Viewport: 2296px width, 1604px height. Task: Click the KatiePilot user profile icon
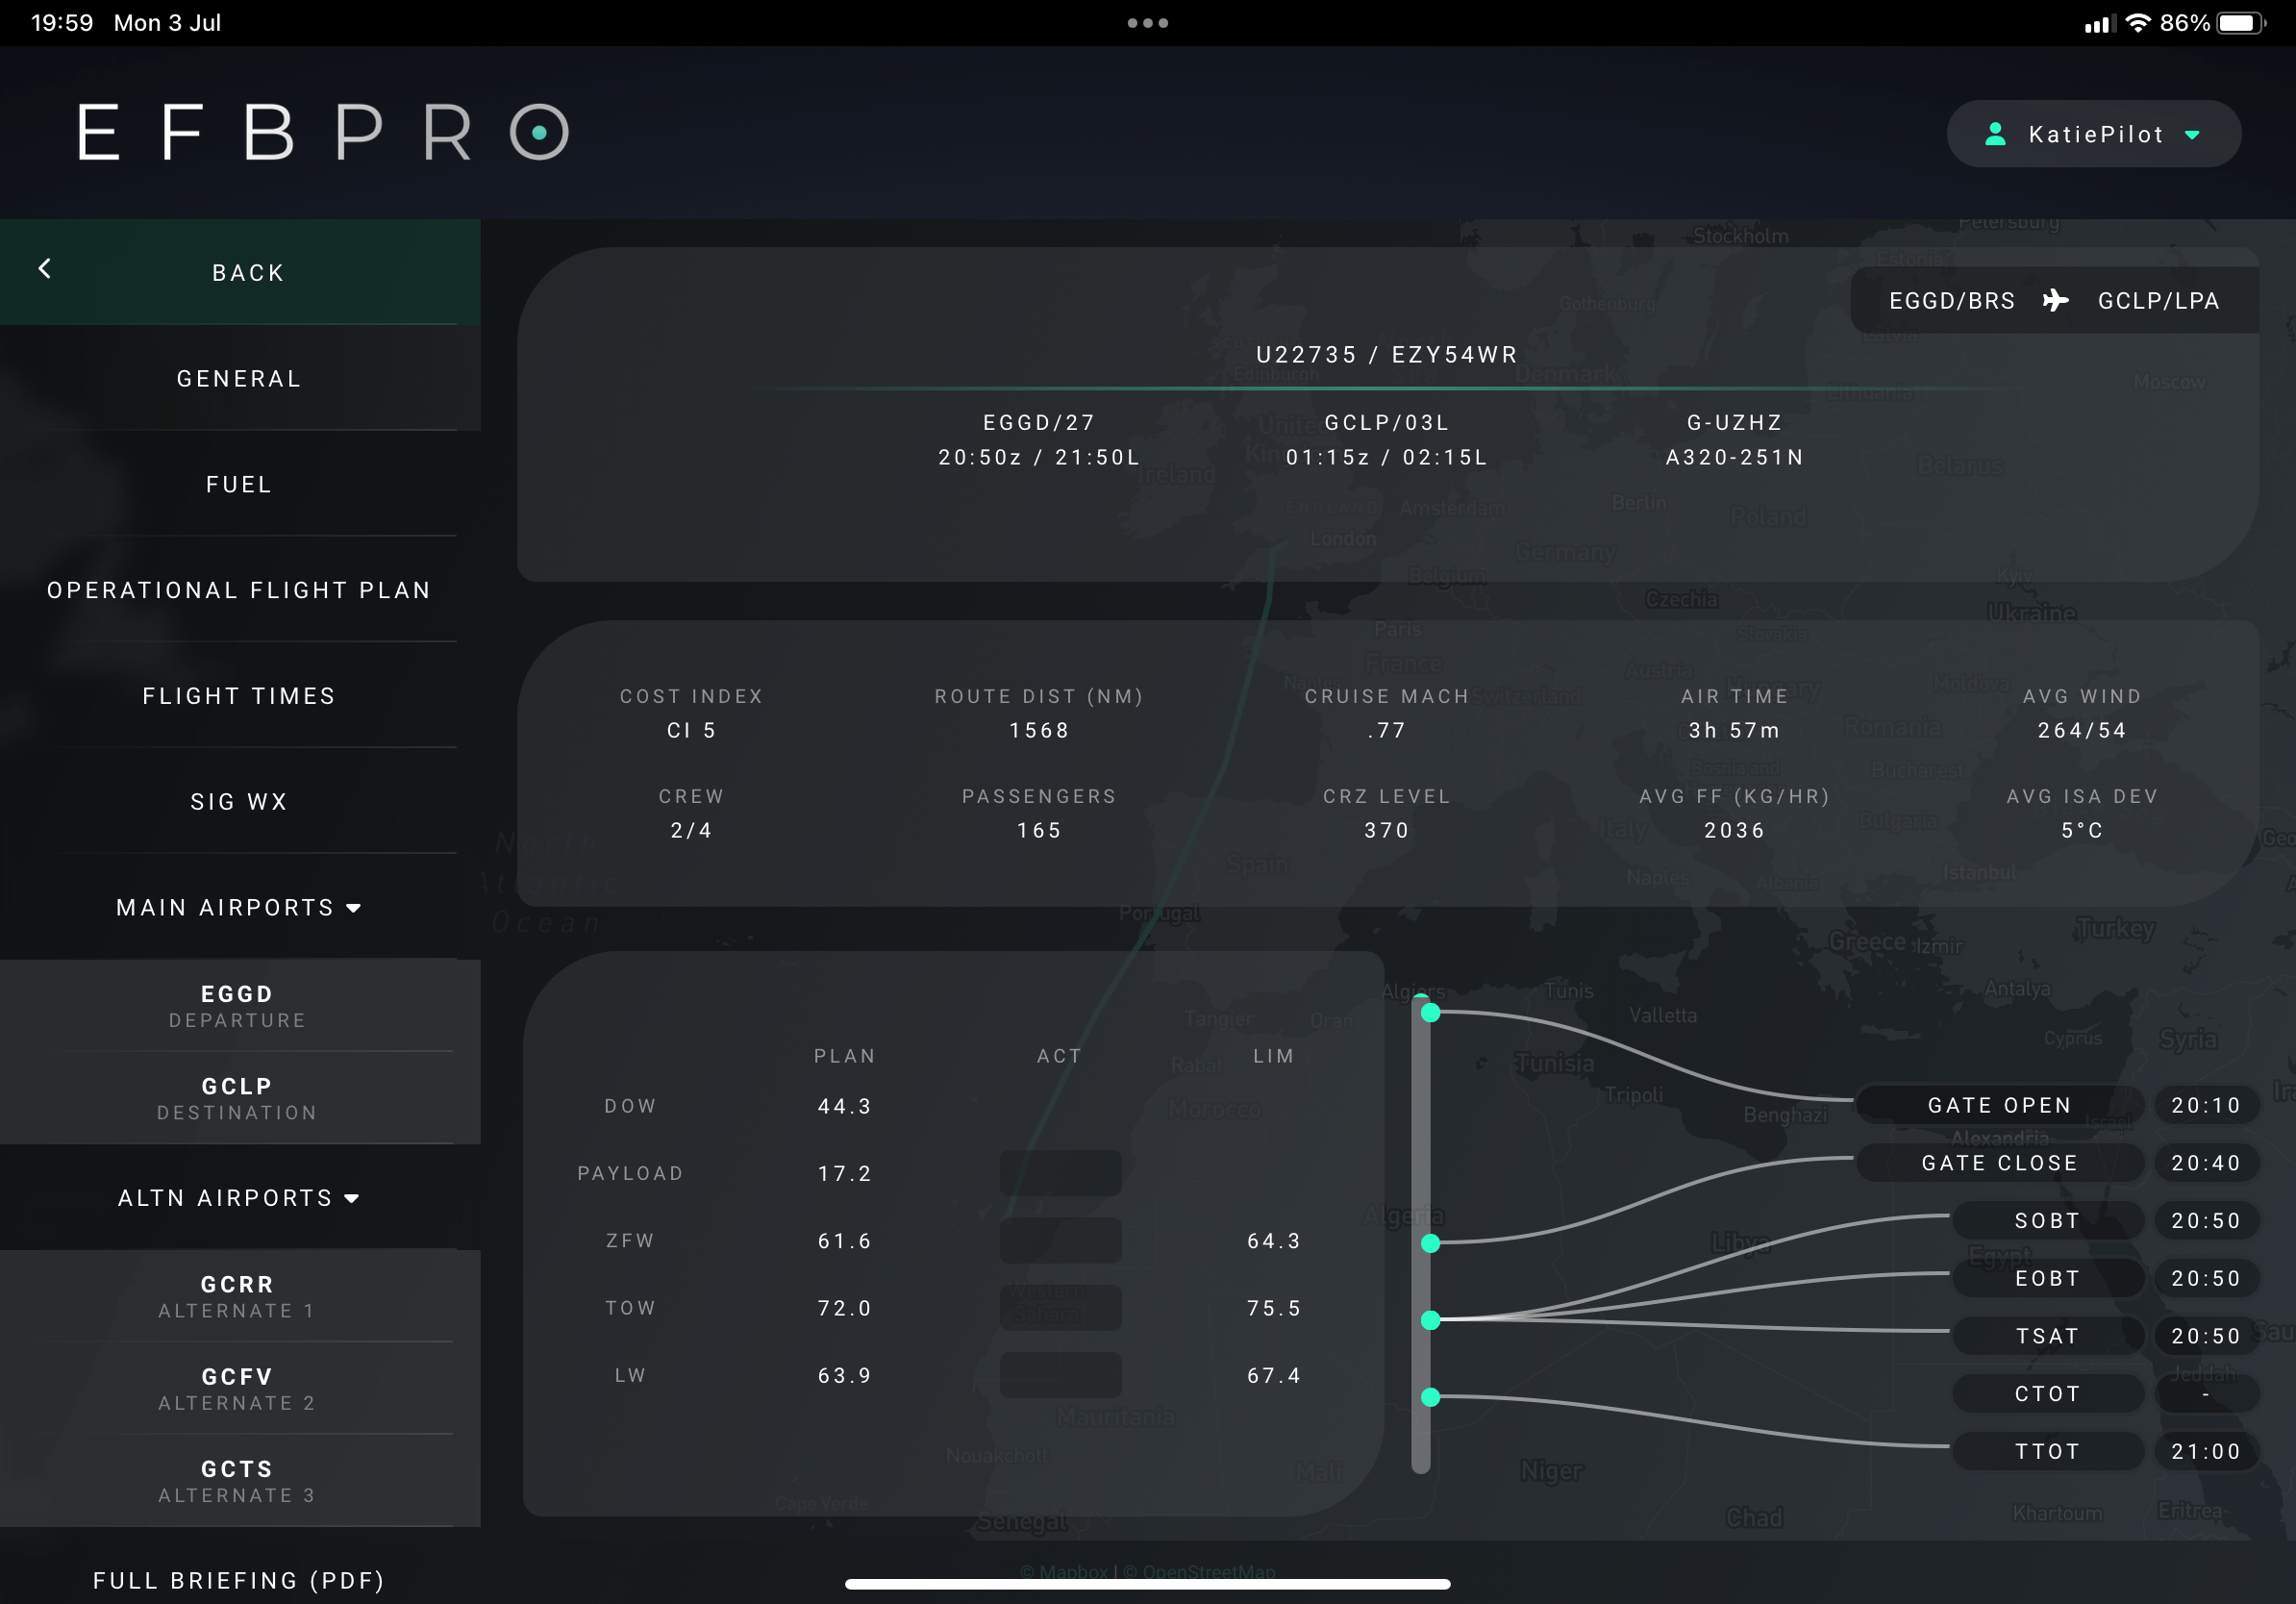tap(1997, 133)
